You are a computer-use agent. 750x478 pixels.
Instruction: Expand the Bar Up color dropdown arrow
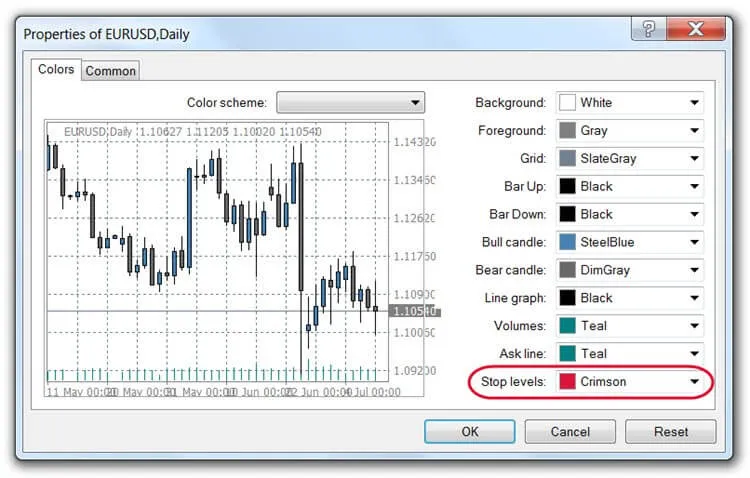(694, 186)
